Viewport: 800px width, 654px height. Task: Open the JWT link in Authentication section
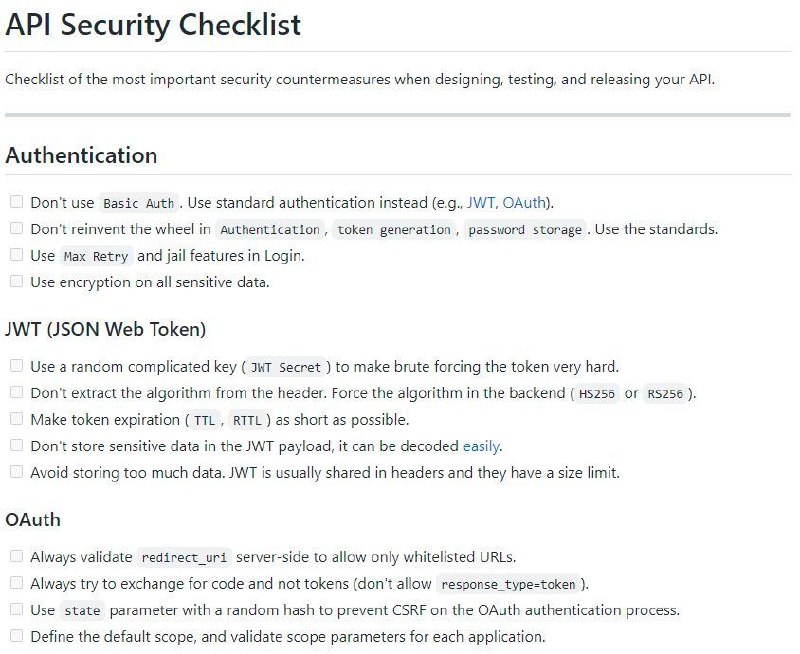click(x=481, y=203)
